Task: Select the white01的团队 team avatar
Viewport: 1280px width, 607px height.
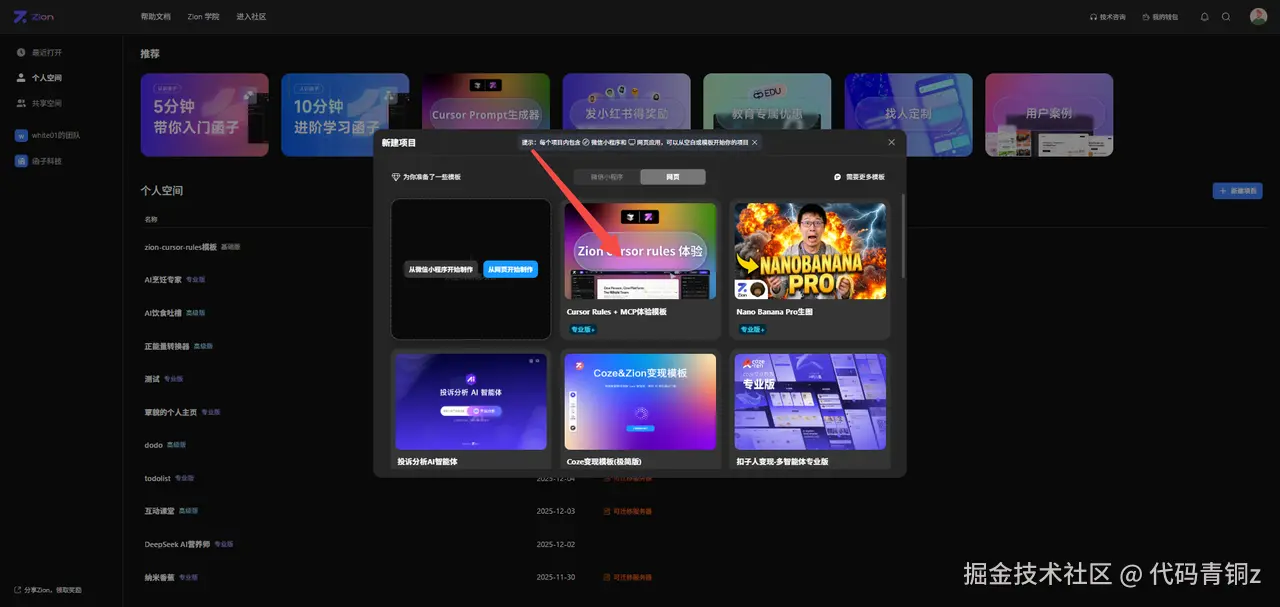Action: 21,135
